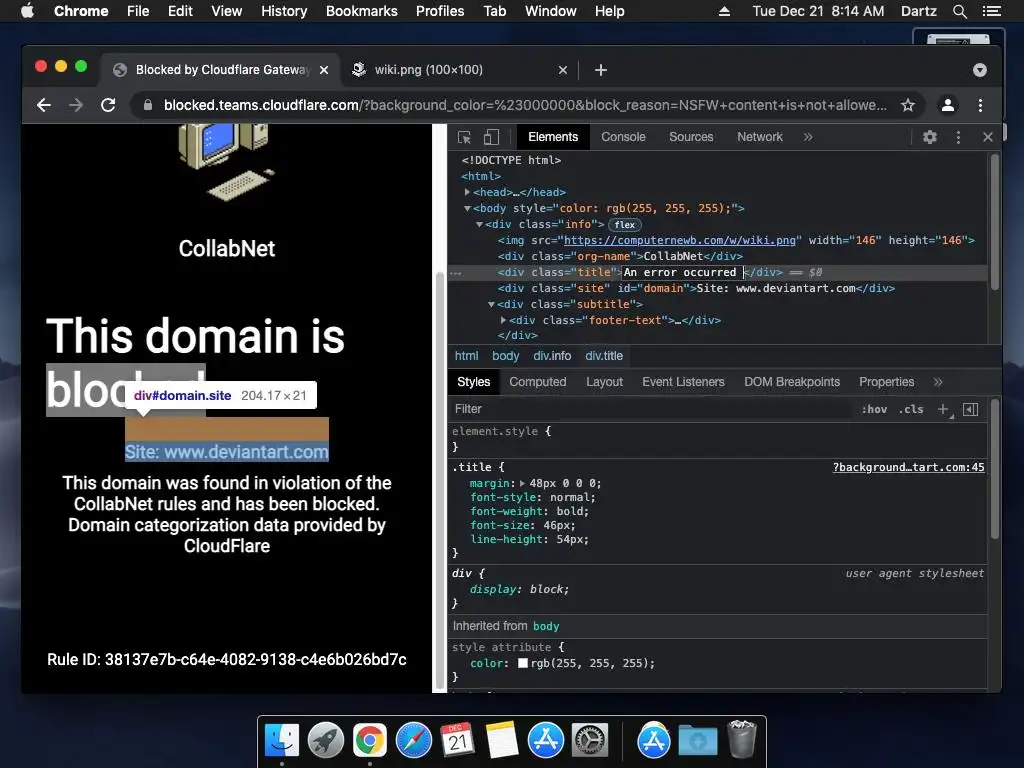
Task: Switch to the Network tab
Action: click(760, 137)
